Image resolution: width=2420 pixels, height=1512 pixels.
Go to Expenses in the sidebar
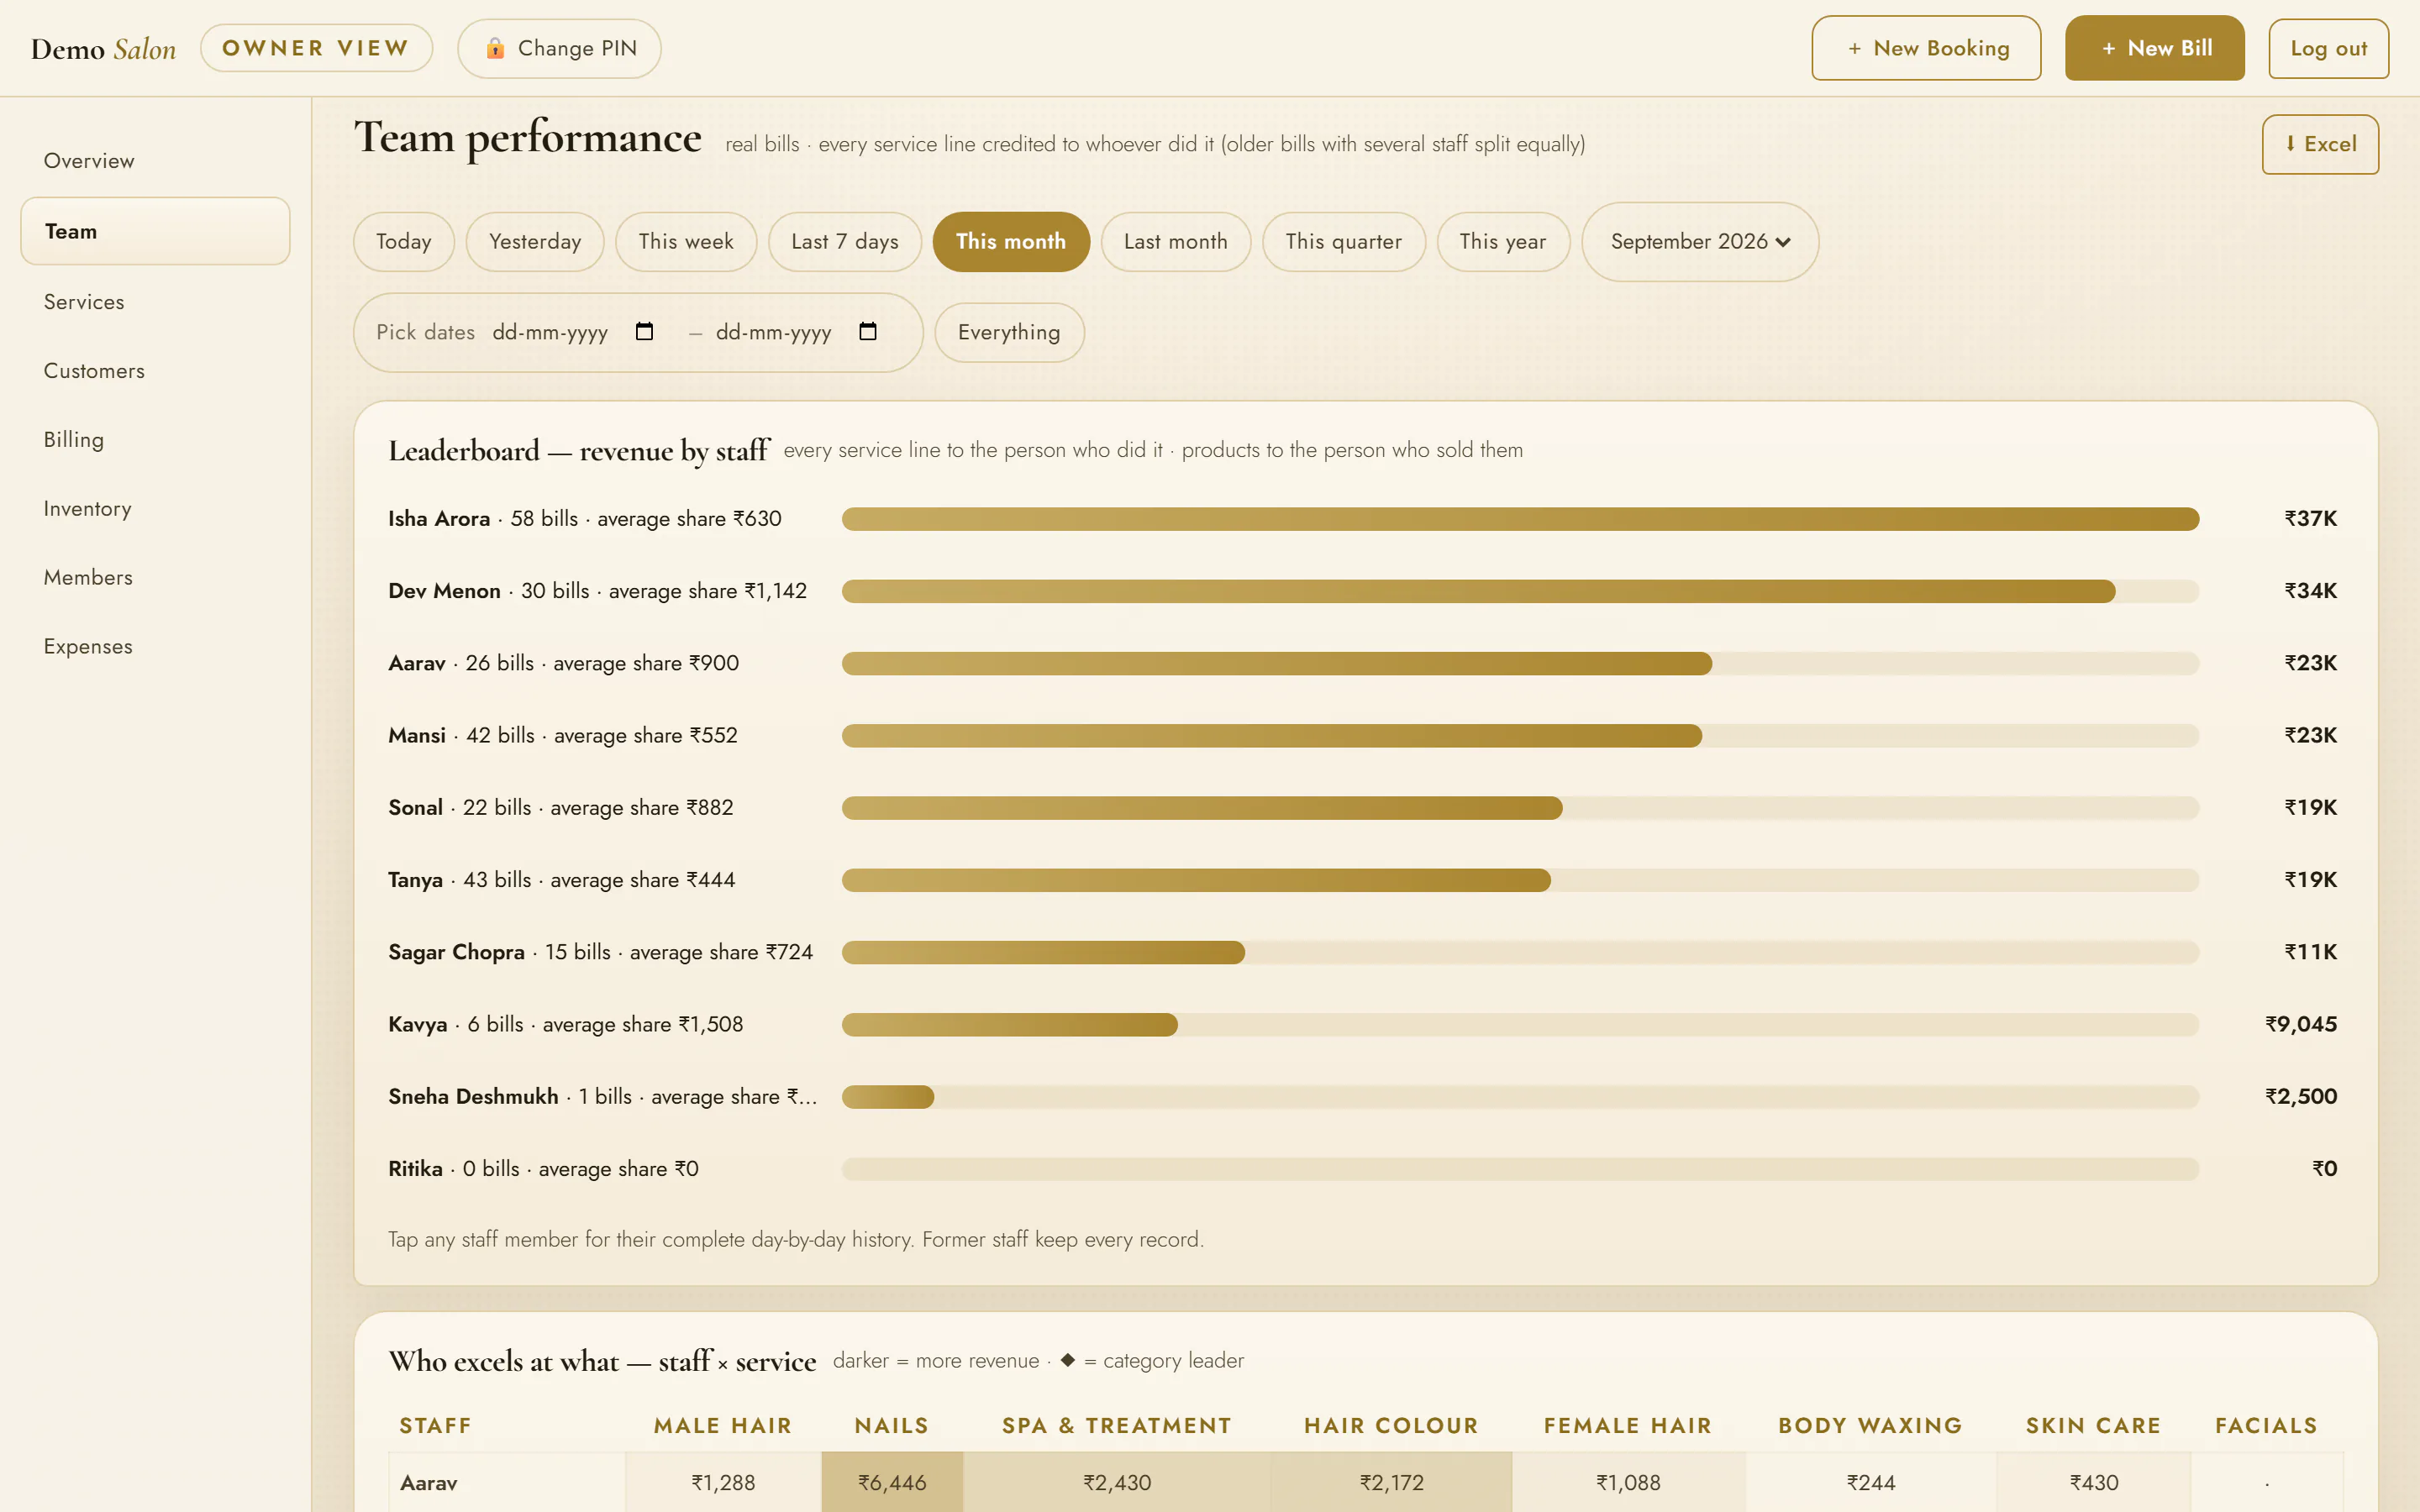(155, 647)
